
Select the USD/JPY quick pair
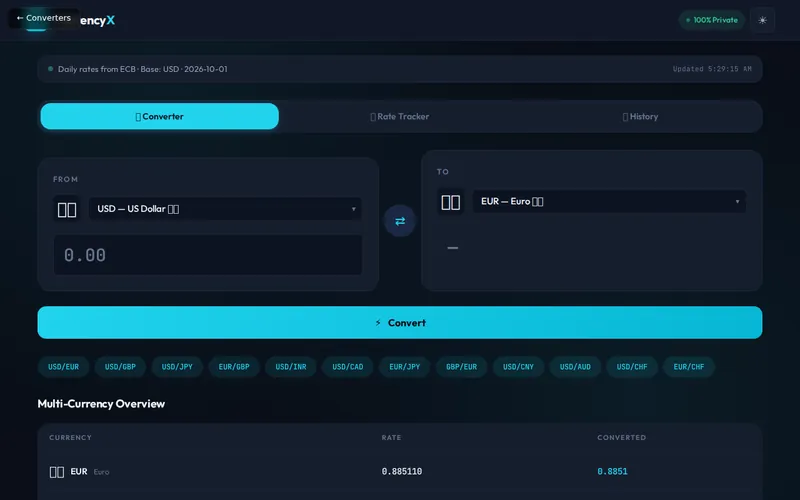[x=177, y=367]
